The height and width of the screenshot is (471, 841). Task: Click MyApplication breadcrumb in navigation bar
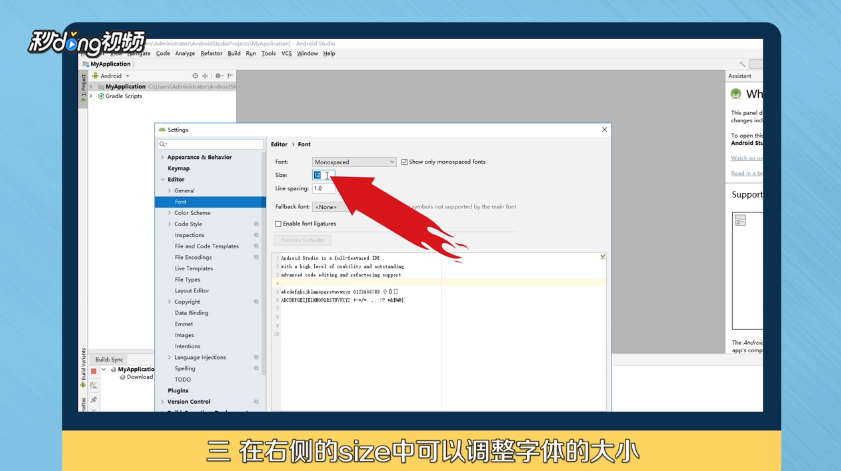[x=110, y=64]
